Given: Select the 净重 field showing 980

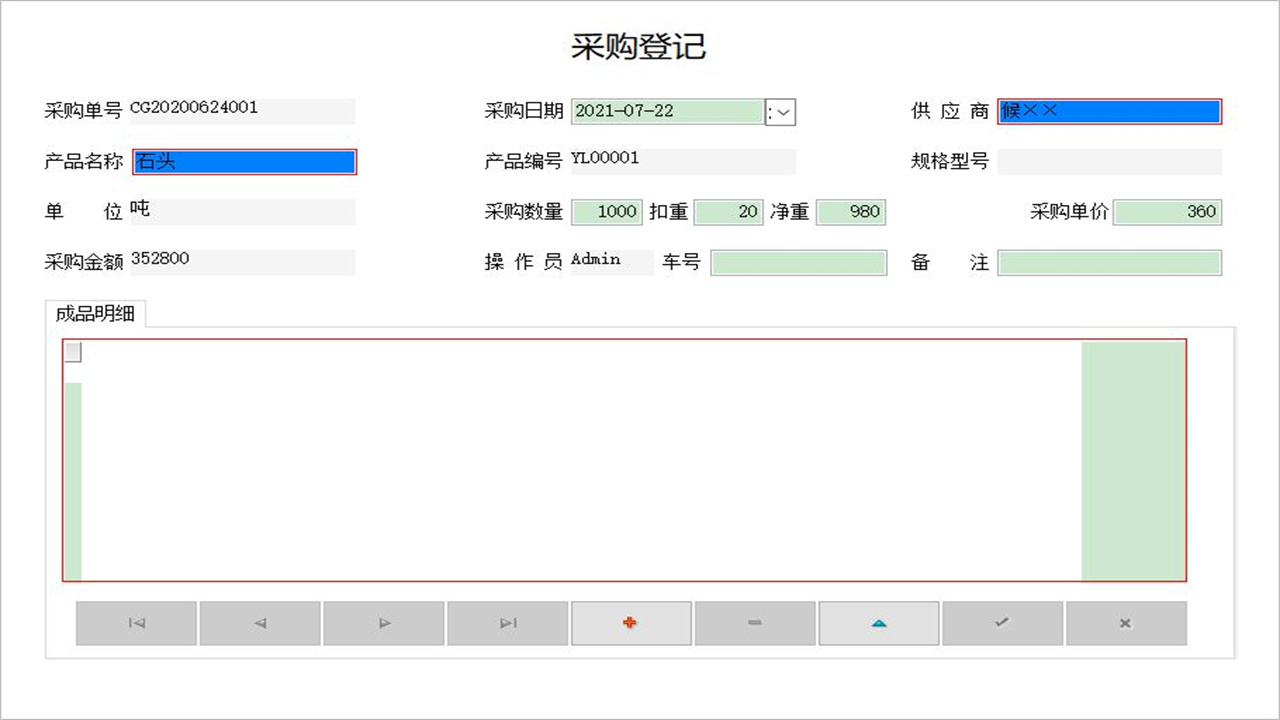Looking at the screenshot, I should pos(851,211).
